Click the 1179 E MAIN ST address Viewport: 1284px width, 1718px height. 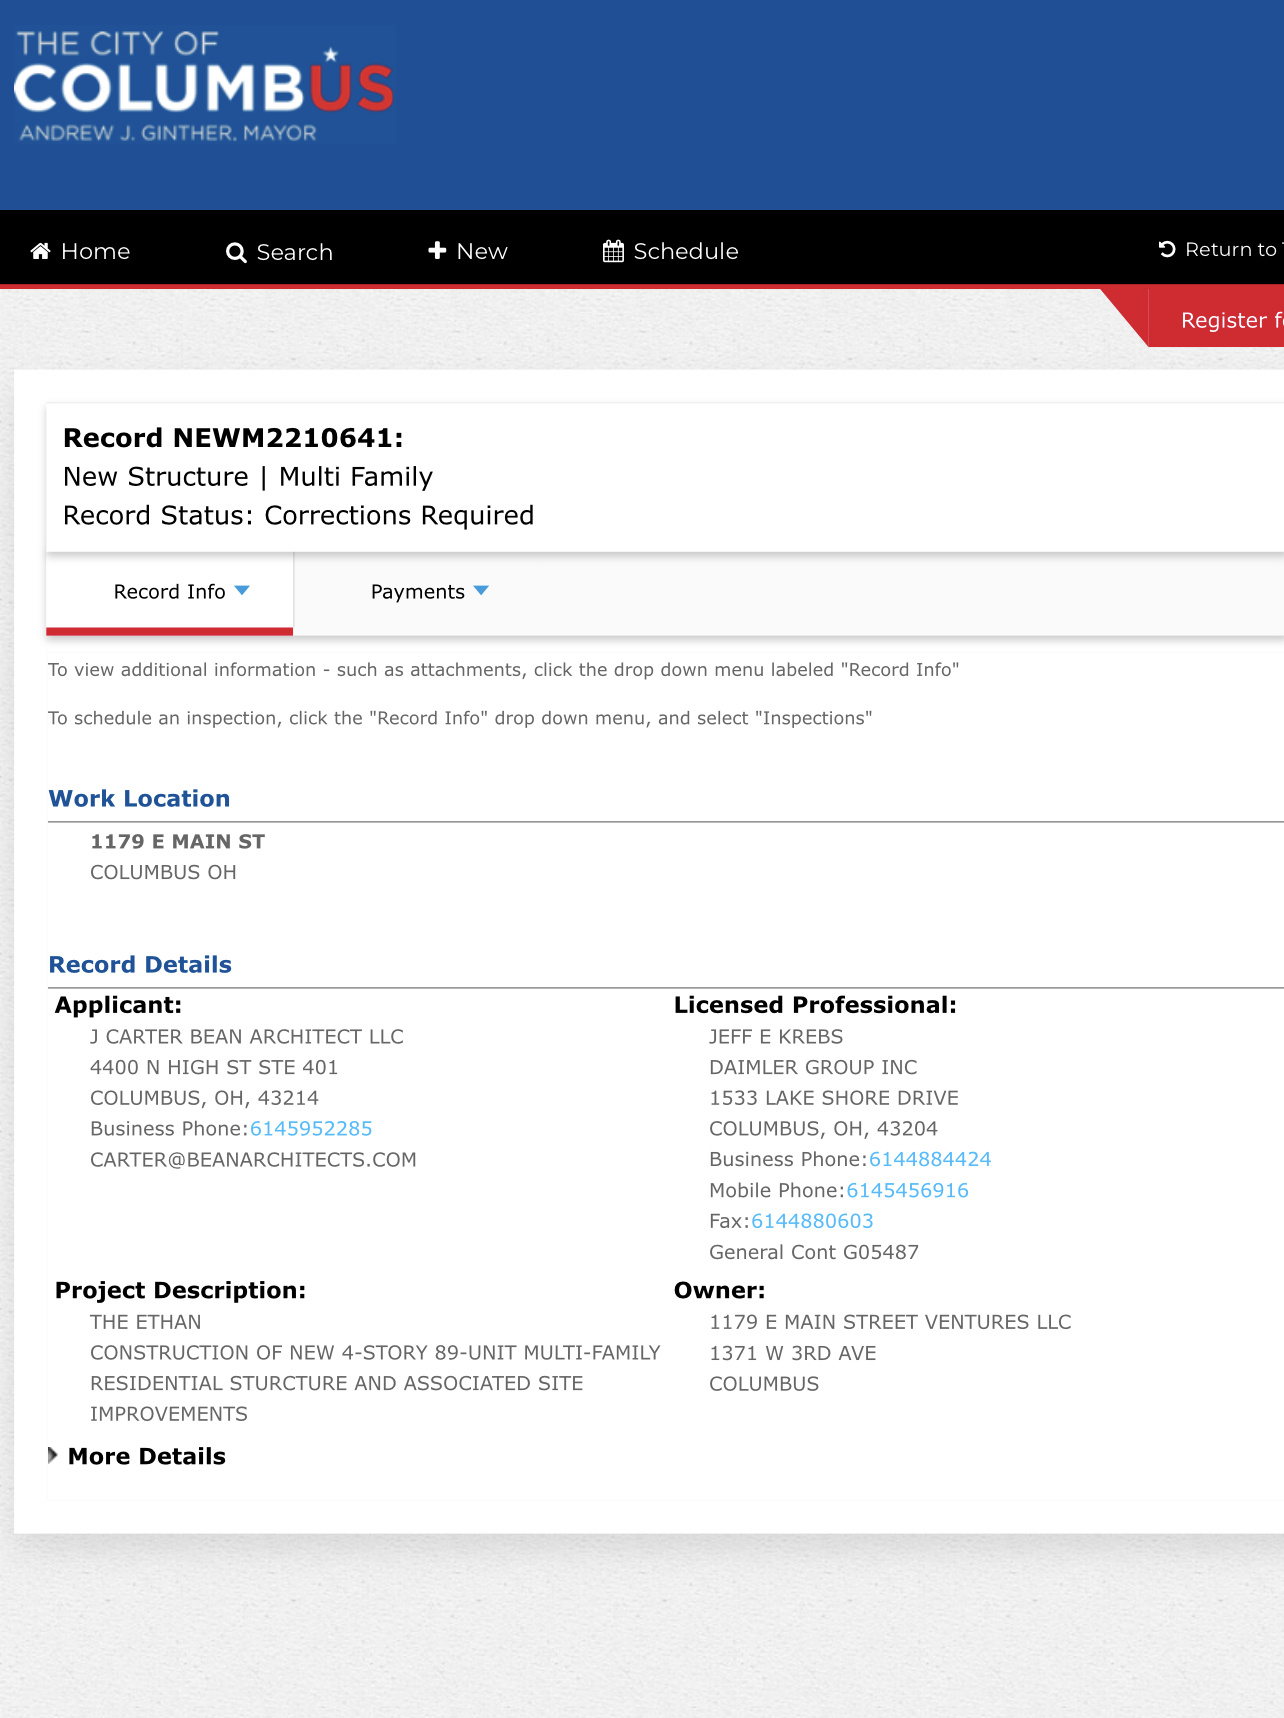[178, 842]
